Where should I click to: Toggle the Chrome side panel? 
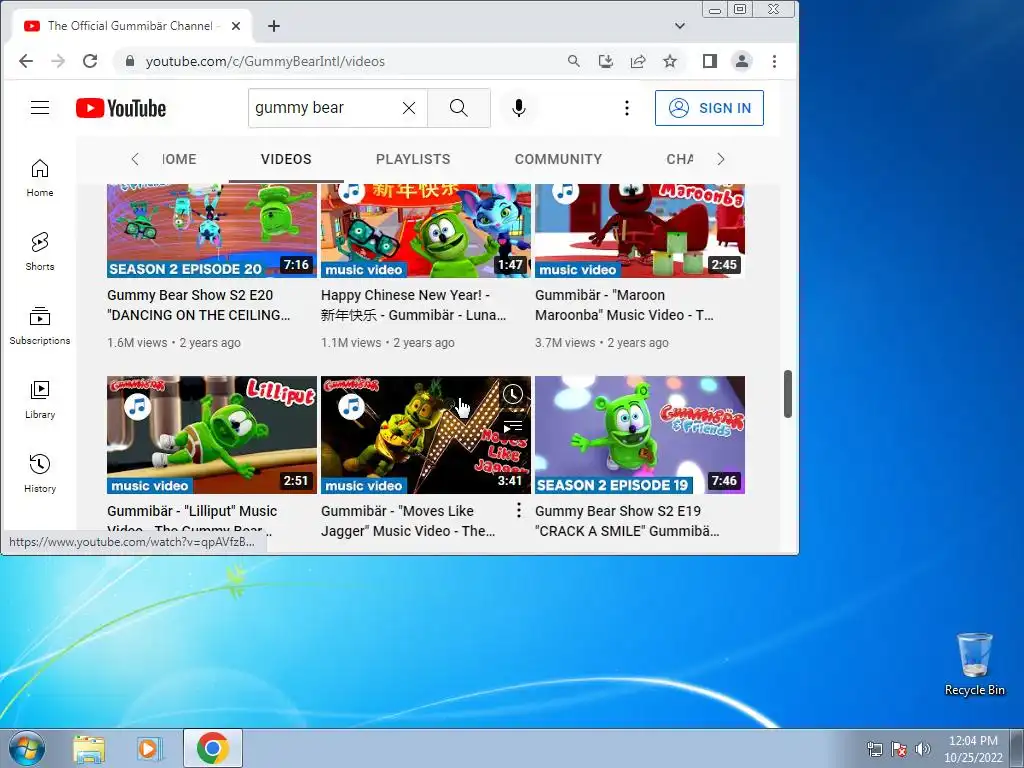[x=710, y=61]
